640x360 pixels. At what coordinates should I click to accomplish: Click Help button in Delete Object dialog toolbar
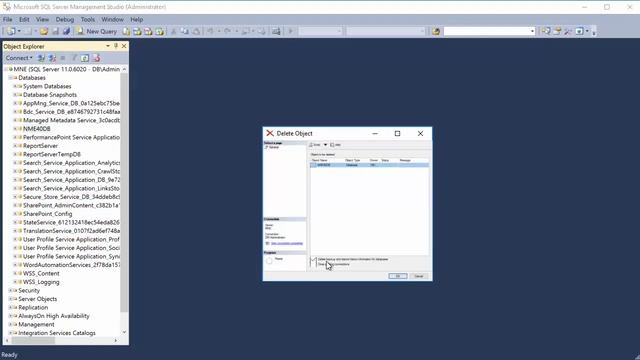click(x=336, y=145)
